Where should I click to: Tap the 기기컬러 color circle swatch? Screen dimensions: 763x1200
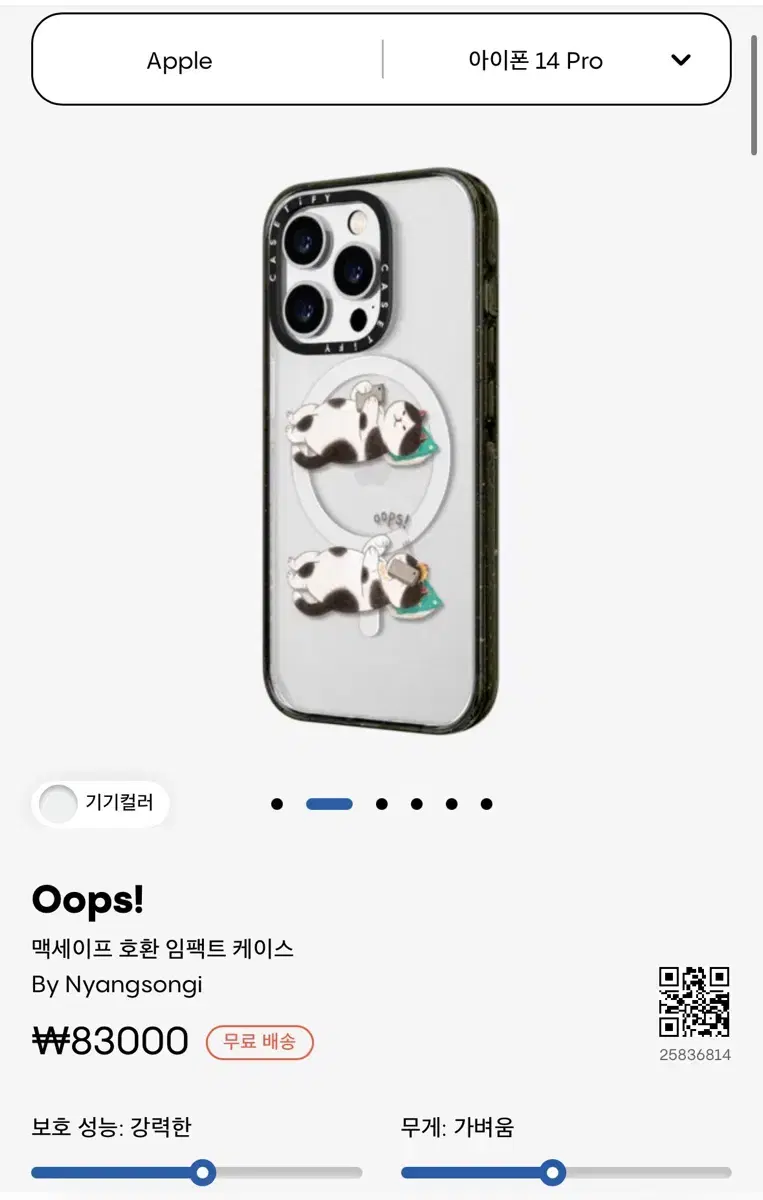coord(58,804)
